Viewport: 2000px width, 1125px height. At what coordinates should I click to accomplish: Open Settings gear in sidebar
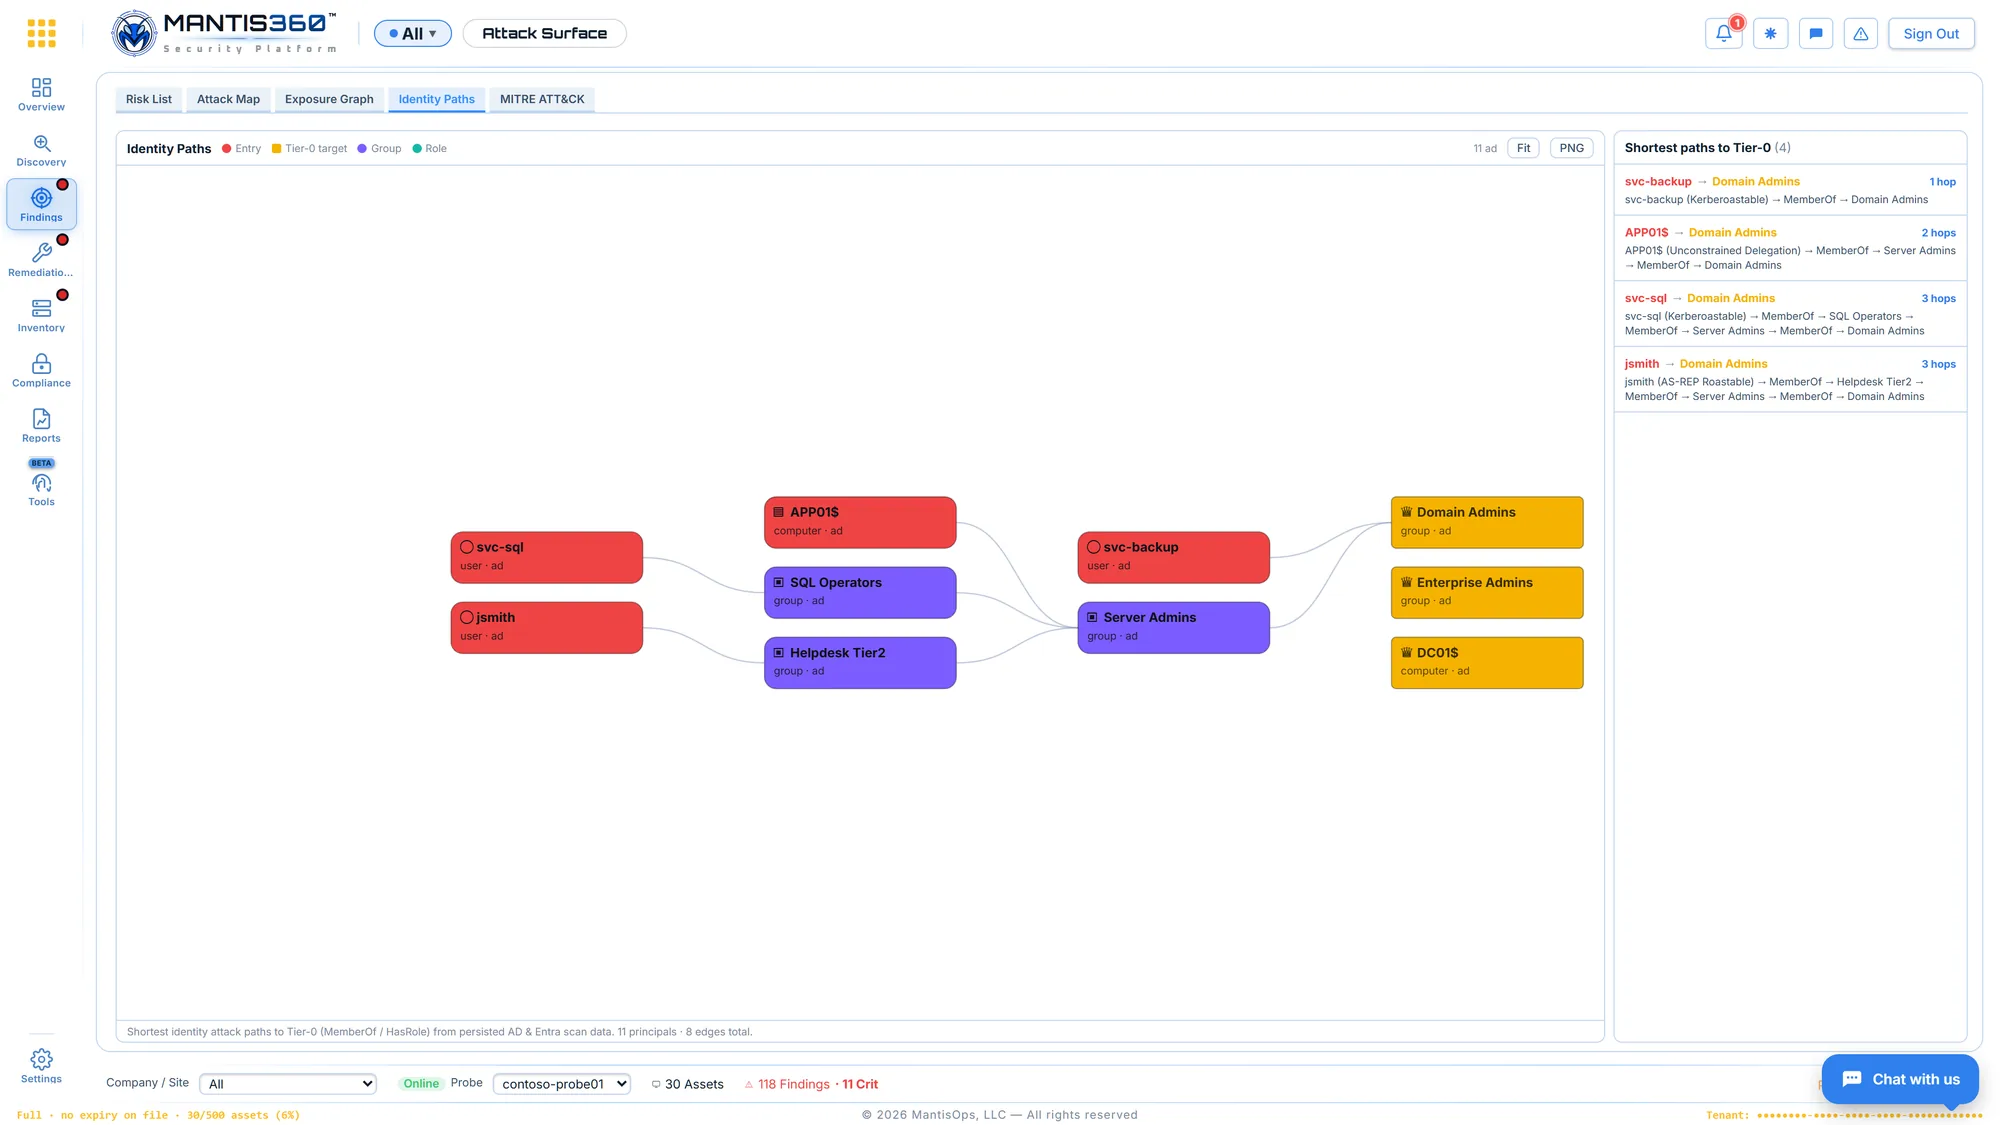pos(41,1066)
